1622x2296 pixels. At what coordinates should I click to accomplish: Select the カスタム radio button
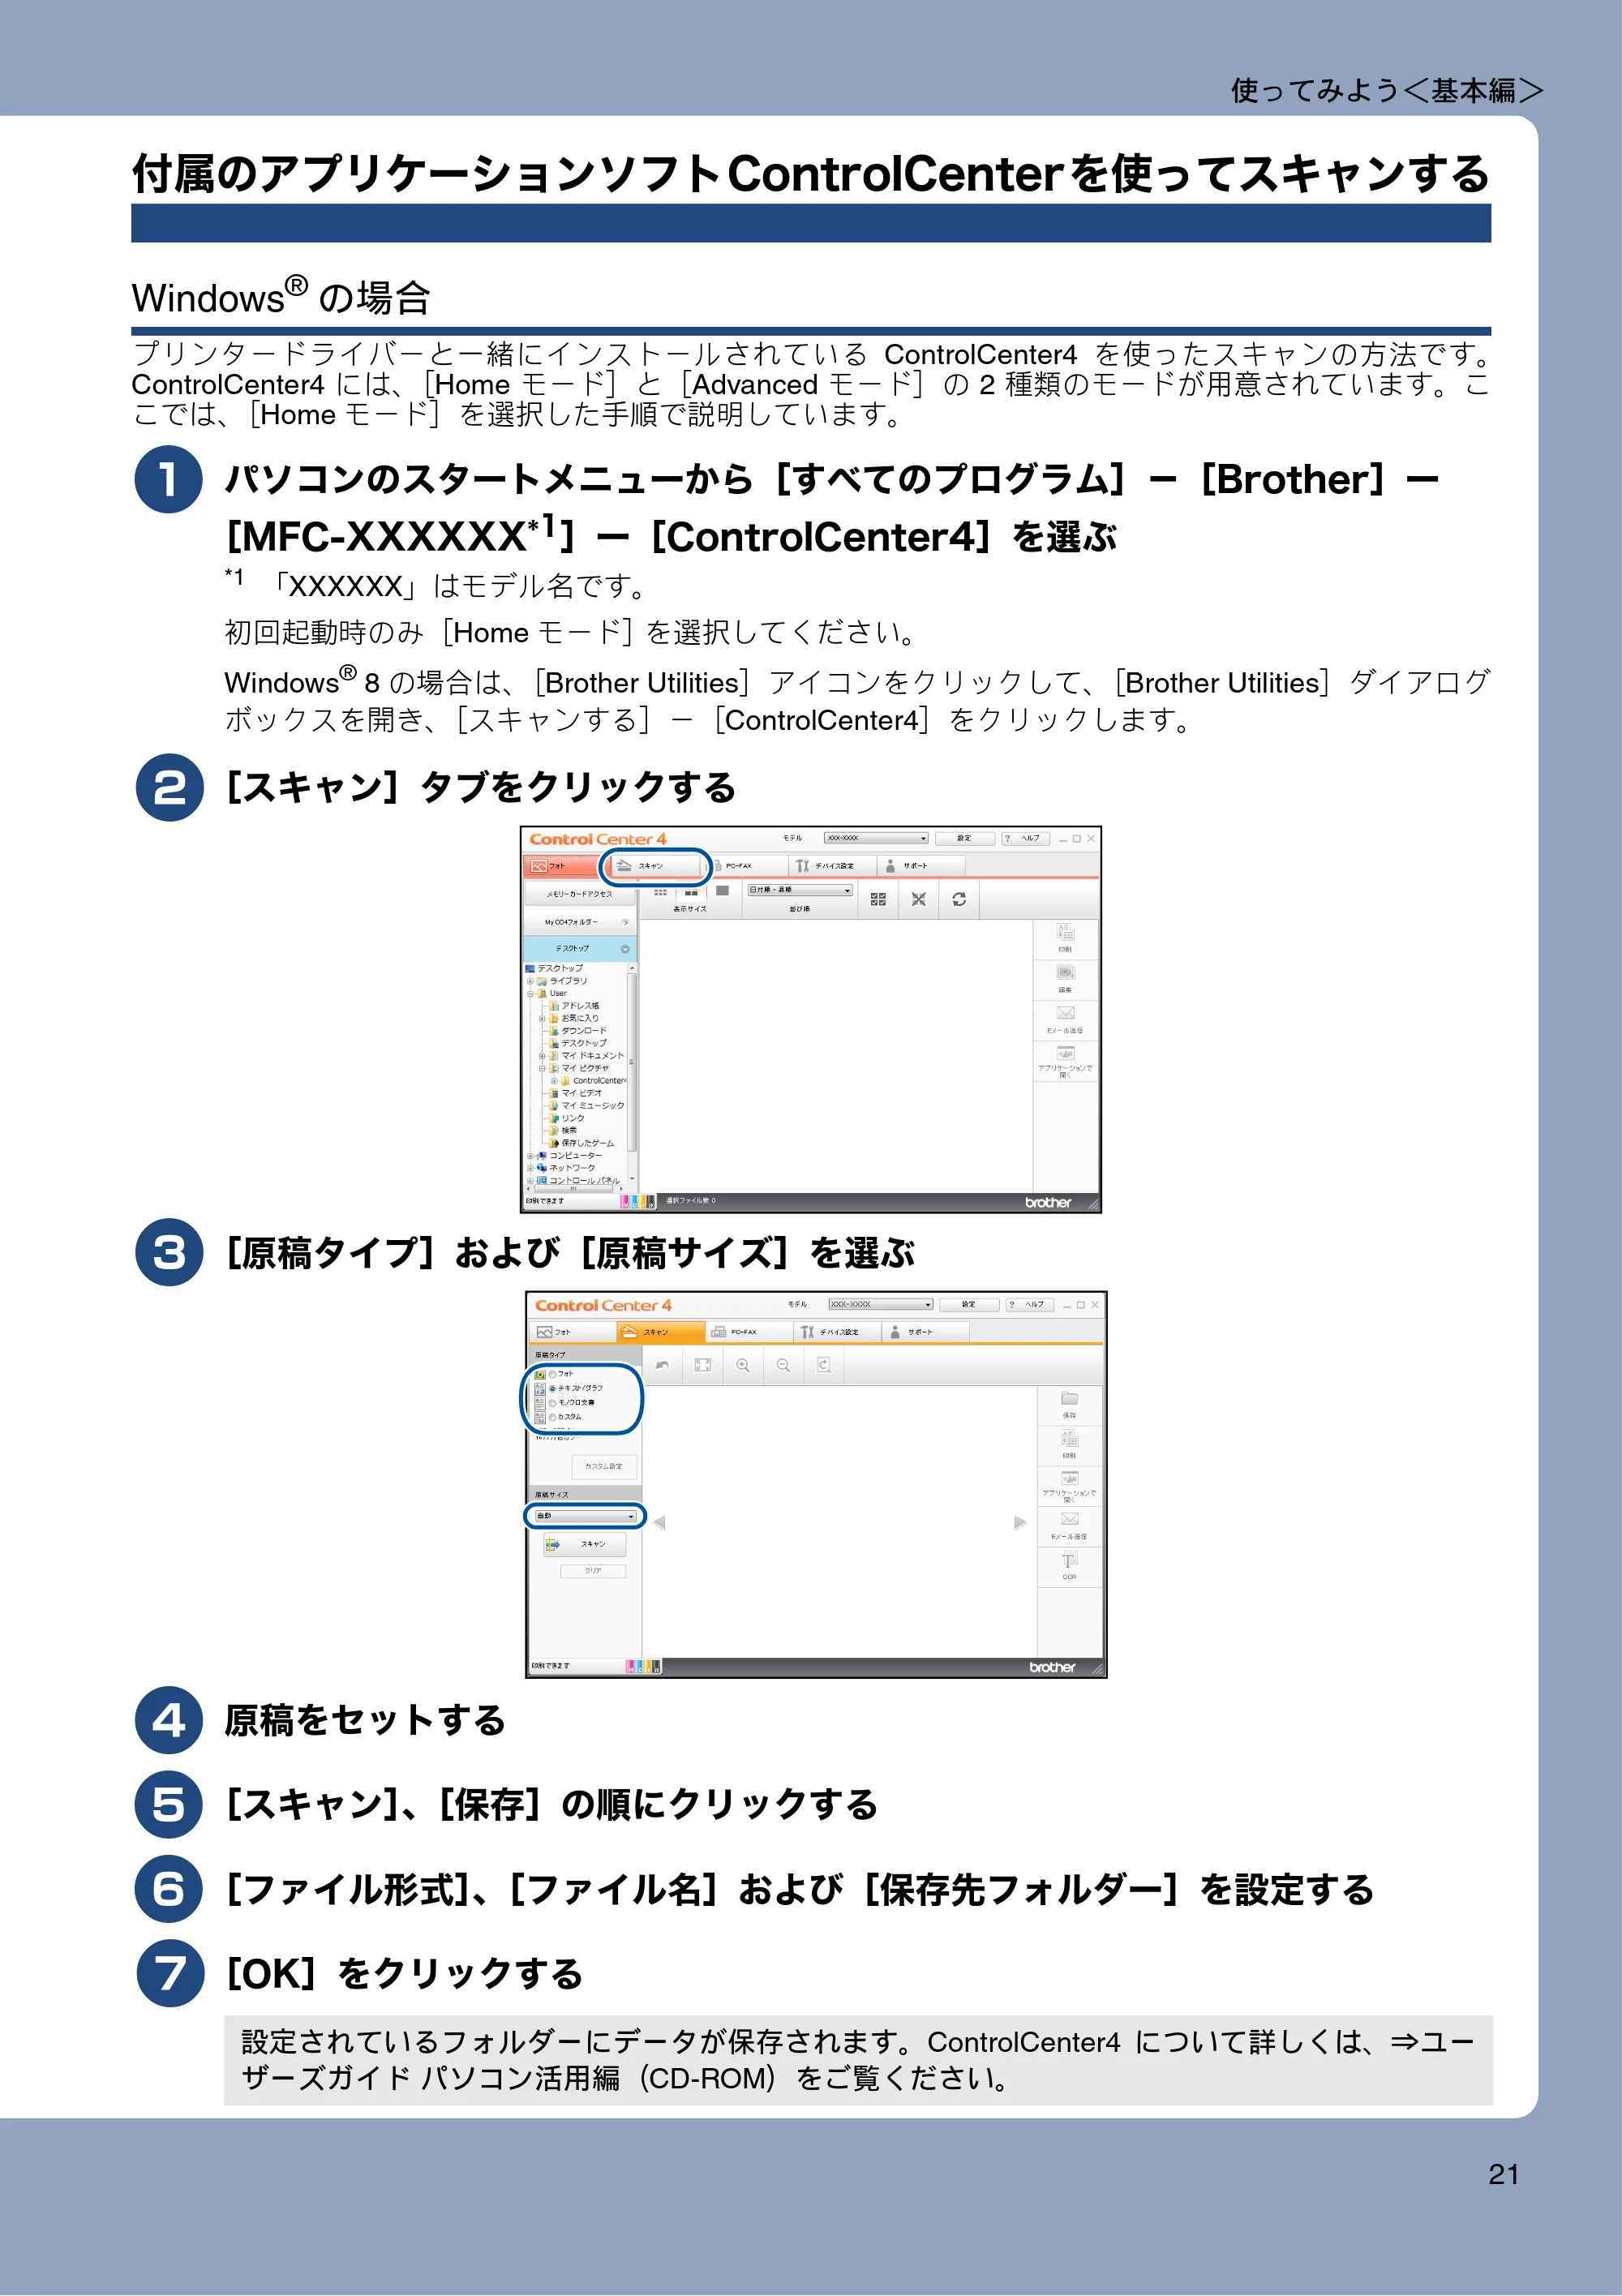click(552, 1417)
